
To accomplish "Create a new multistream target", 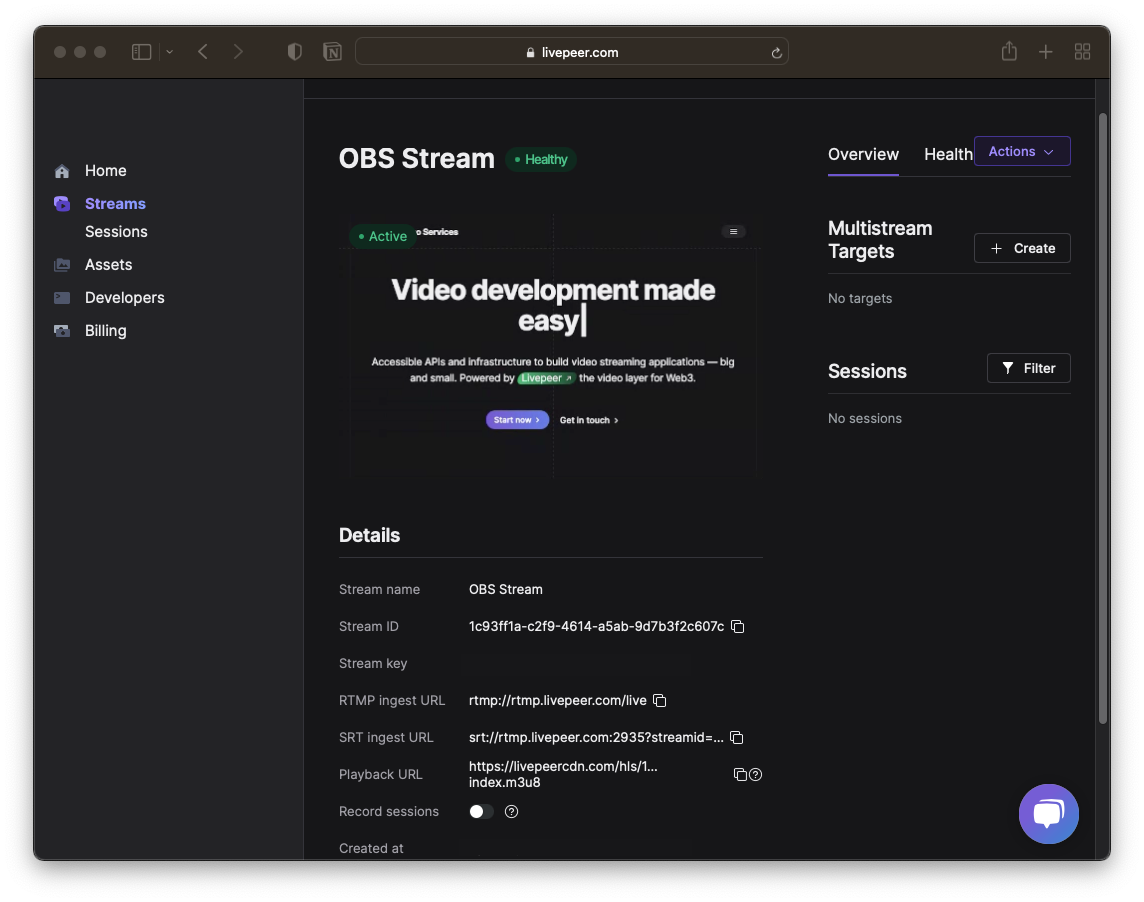I will point(1021,248).
